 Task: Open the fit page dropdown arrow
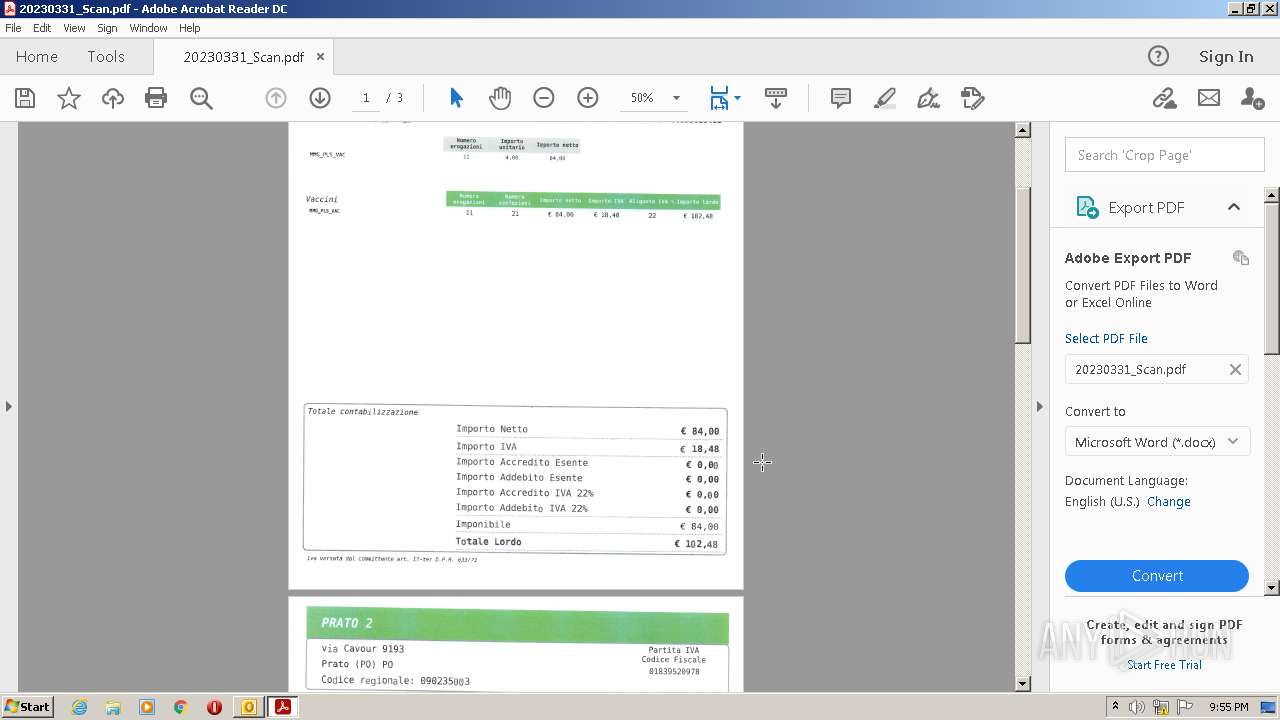[738, 98]
